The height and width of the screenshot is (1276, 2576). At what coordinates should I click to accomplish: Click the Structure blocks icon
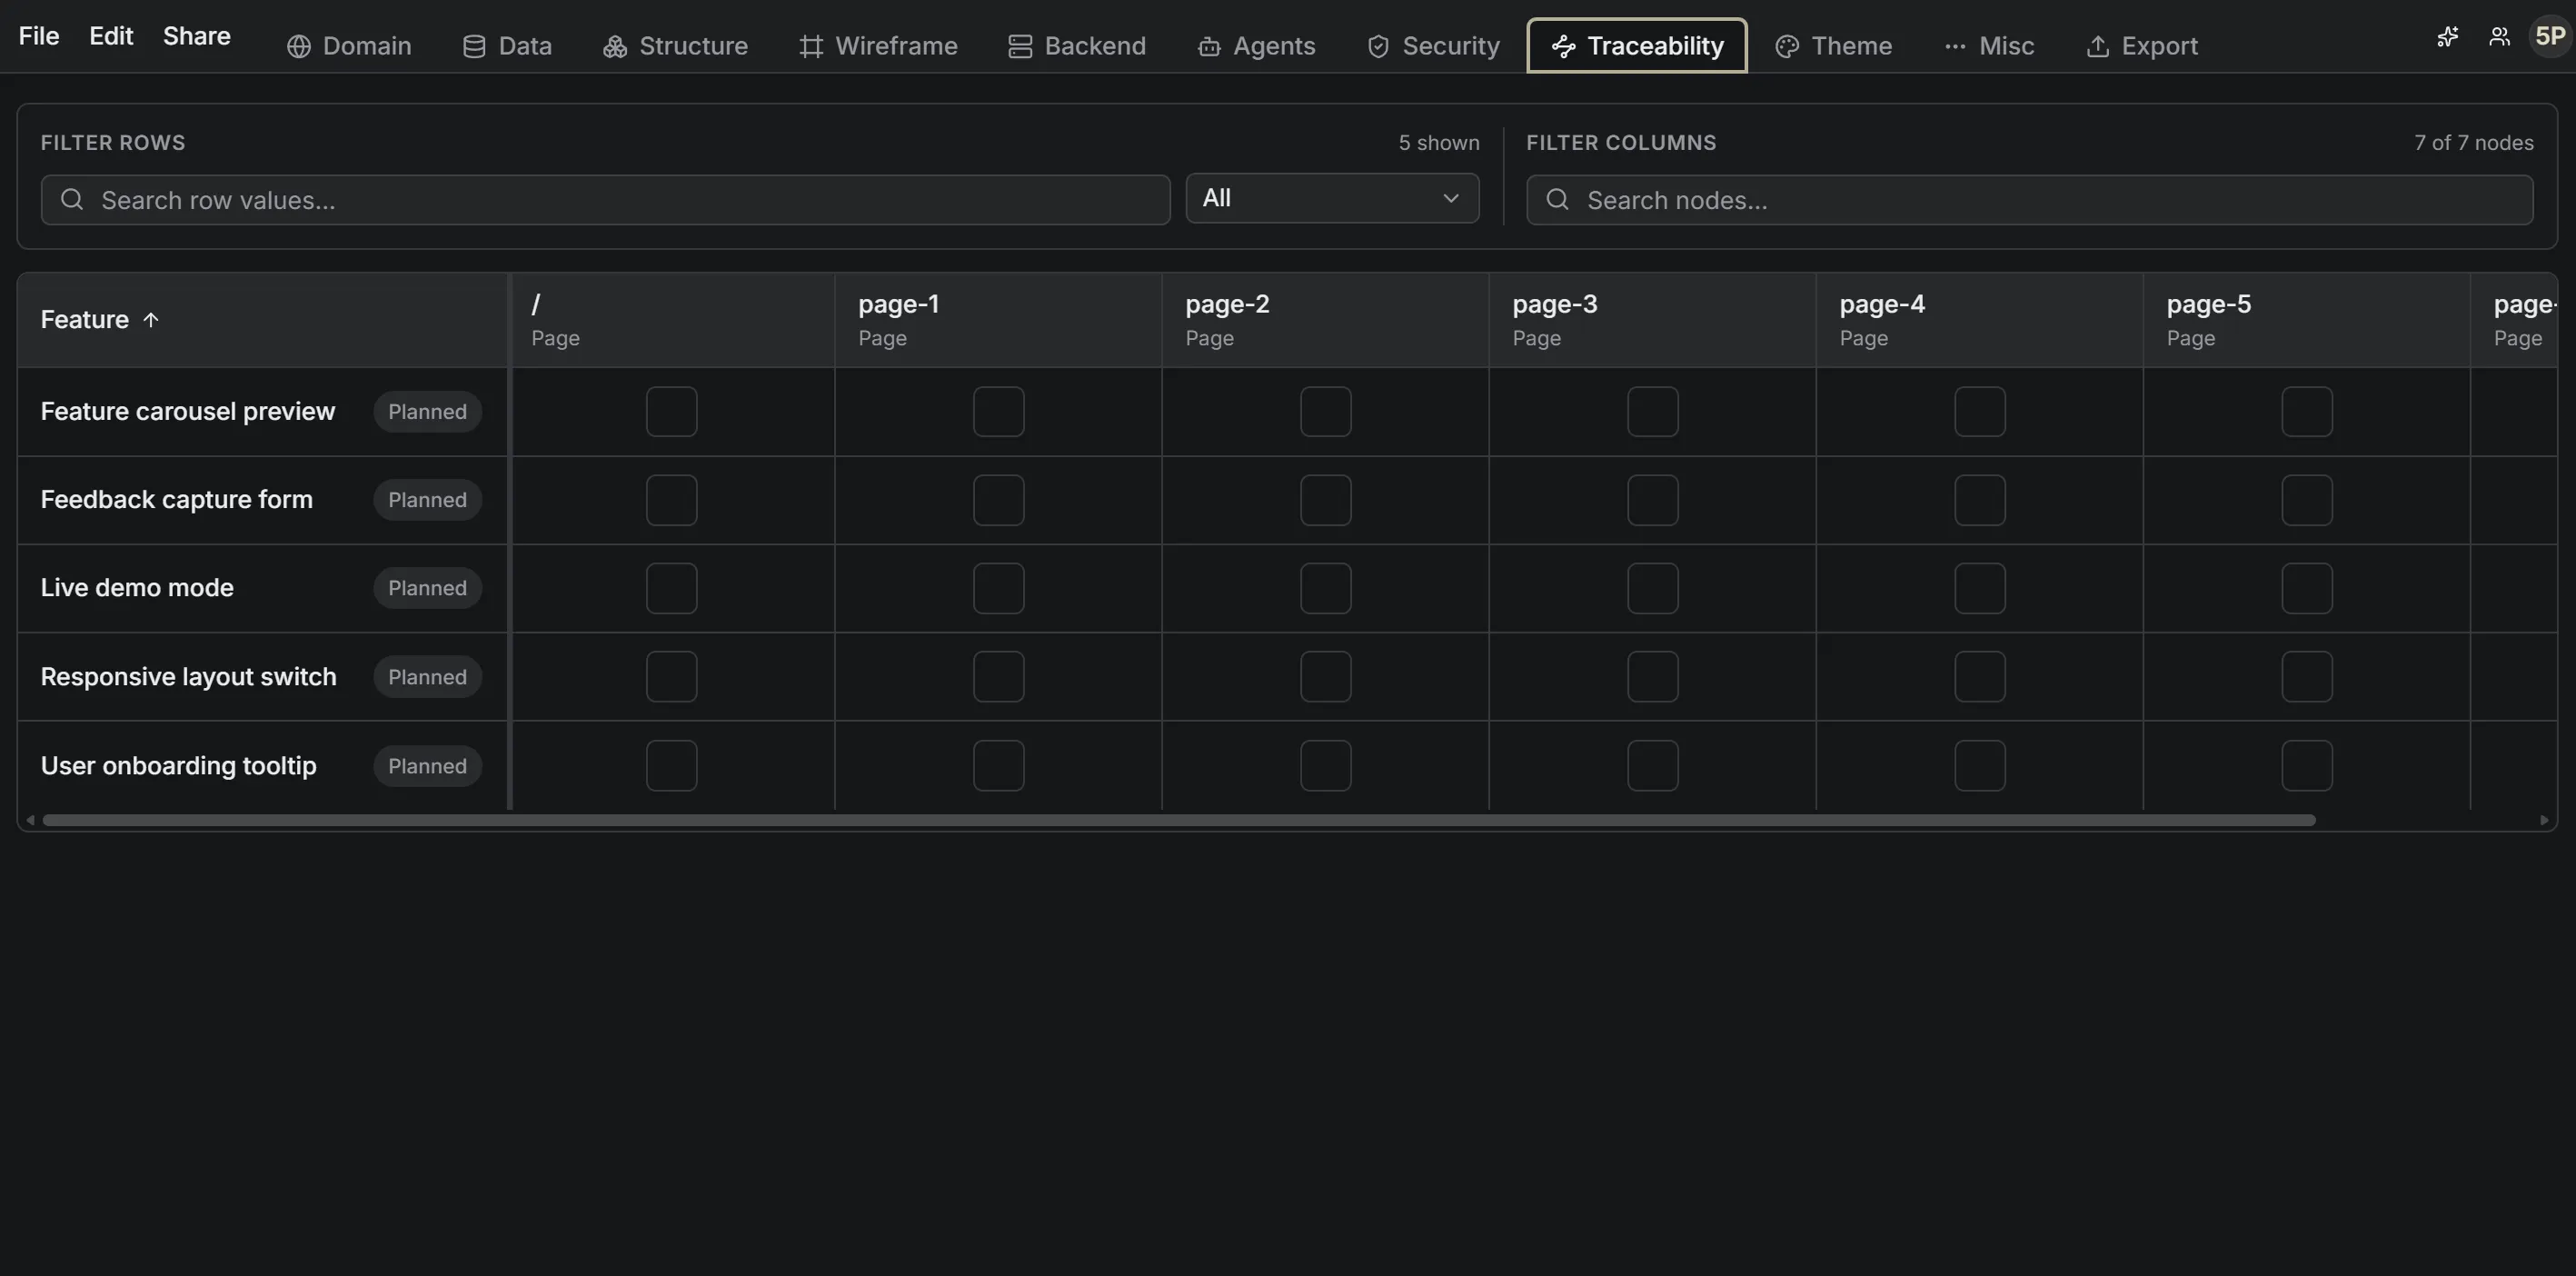tap(615, 47)
